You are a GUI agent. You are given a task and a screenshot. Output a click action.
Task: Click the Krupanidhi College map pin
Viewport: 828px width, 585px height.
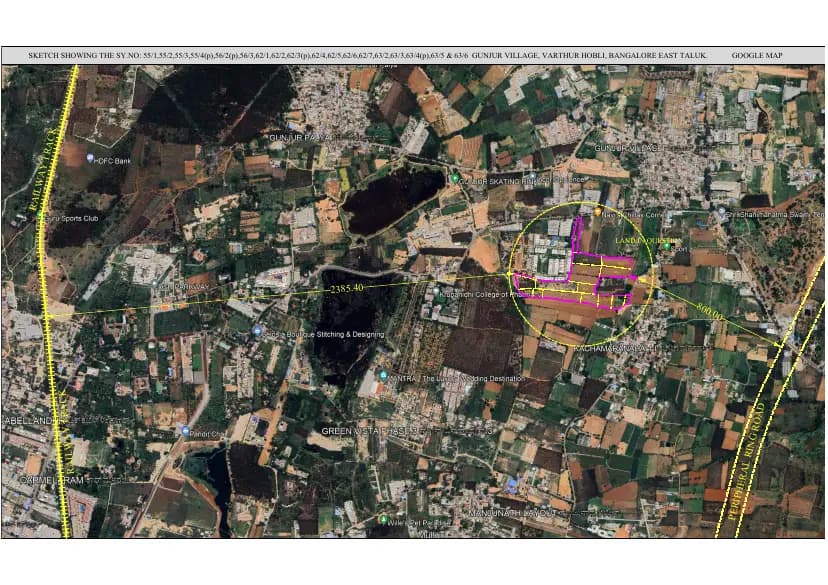click(435, 291)
